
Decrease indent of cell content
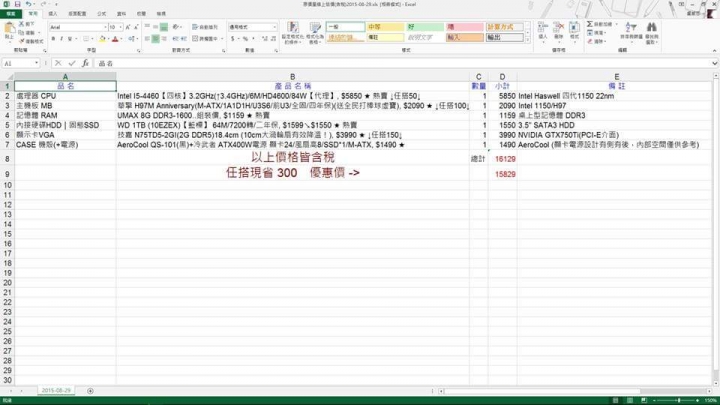tap(175, 39)
